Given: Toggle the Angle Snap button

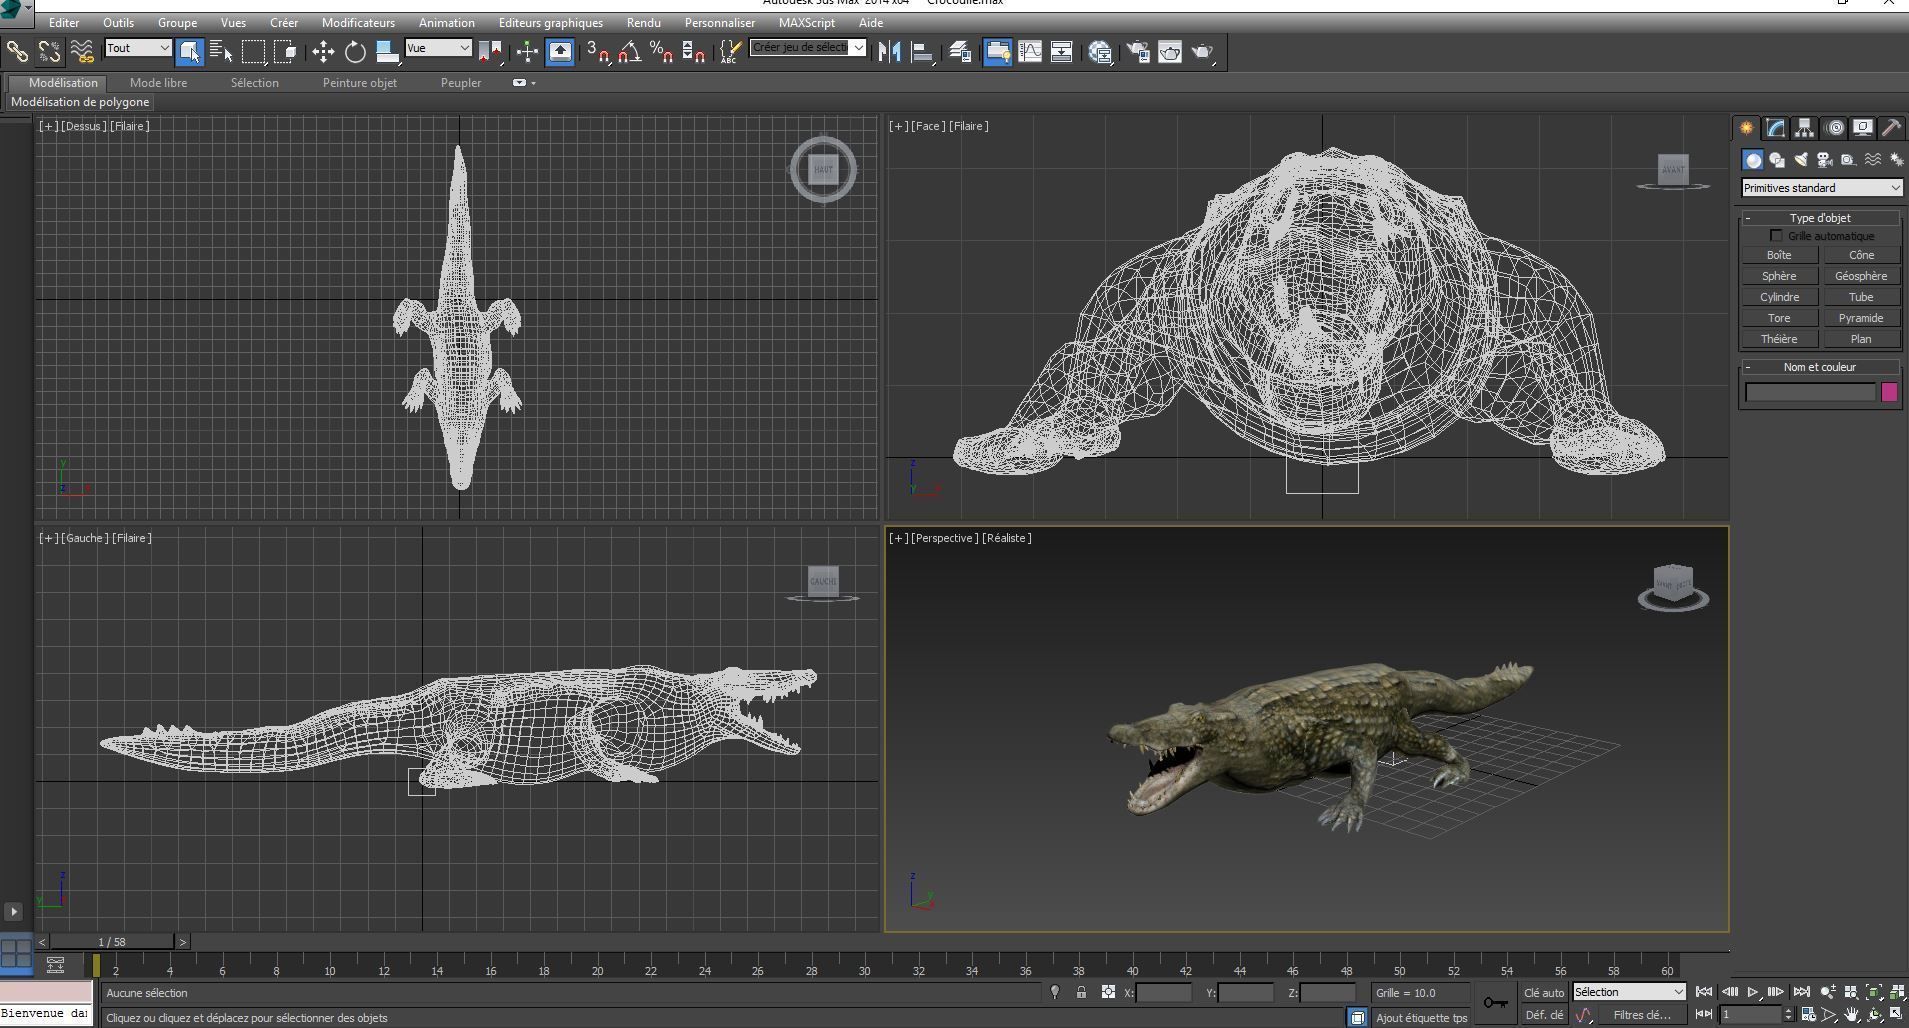Looking at the screenshot, I should [629, 51].
